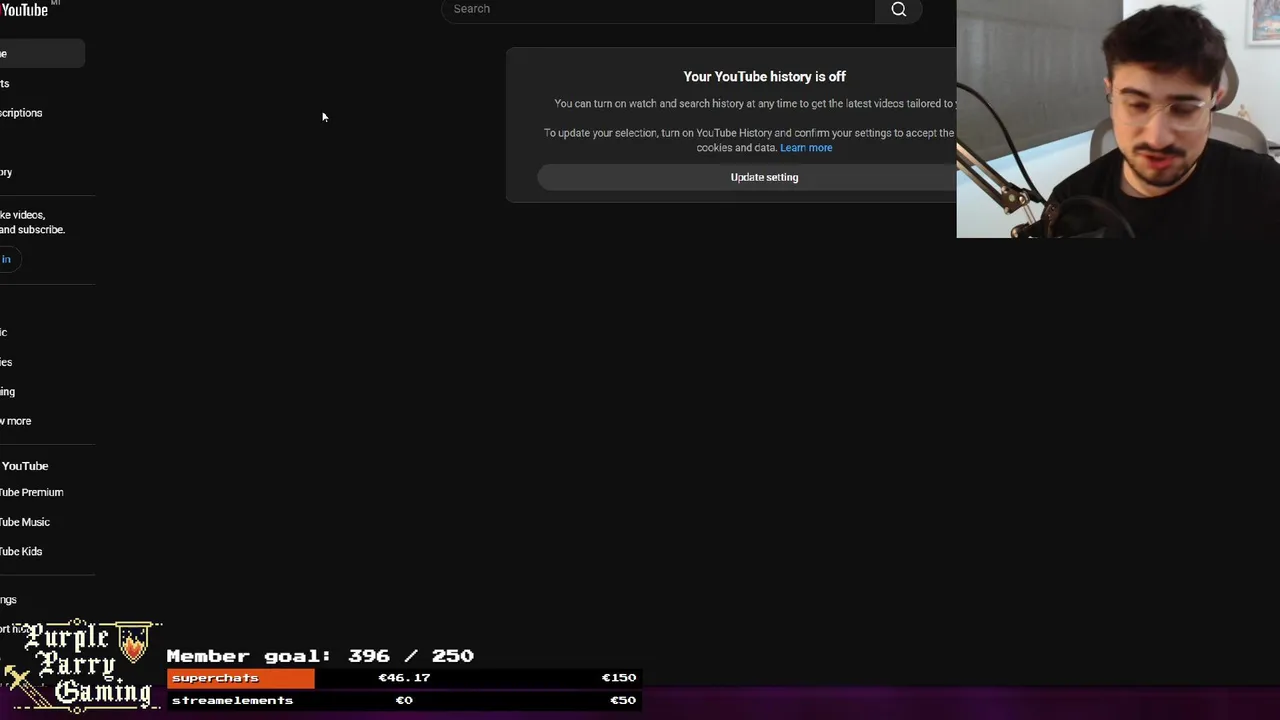Open Subscriptions in the sidebar
The width and height of the screenshot is (1280, 720).
click(x=21, y=113)
